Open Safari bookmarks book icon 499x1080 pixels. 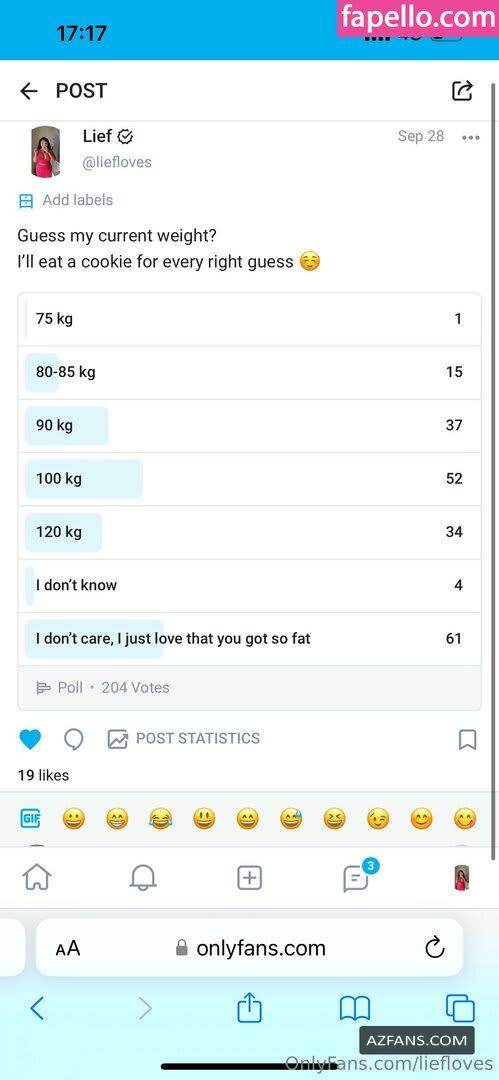pos(355,1008)
